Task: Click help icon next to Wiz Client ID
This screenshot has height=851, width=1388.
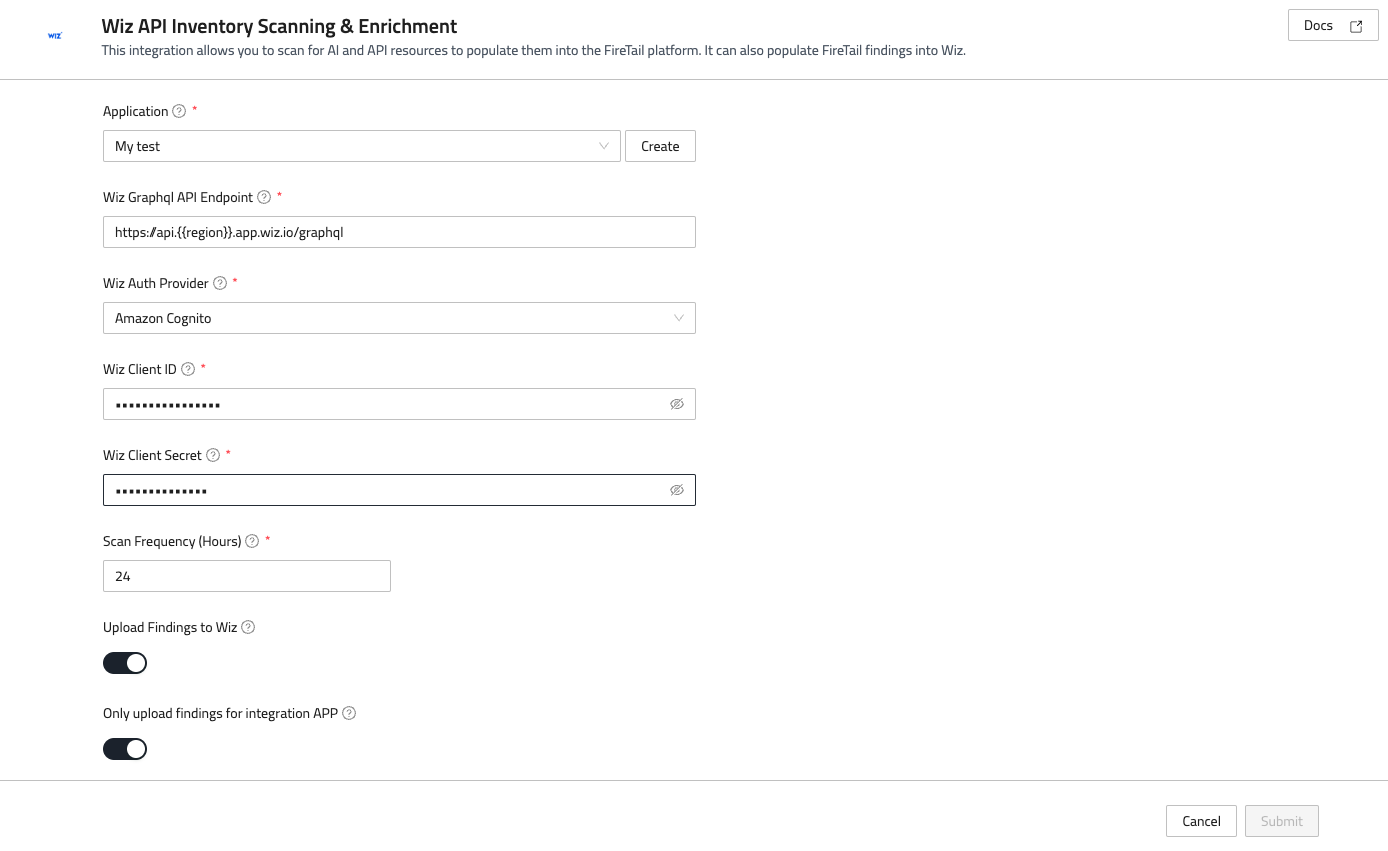Action: click(188, 369)
